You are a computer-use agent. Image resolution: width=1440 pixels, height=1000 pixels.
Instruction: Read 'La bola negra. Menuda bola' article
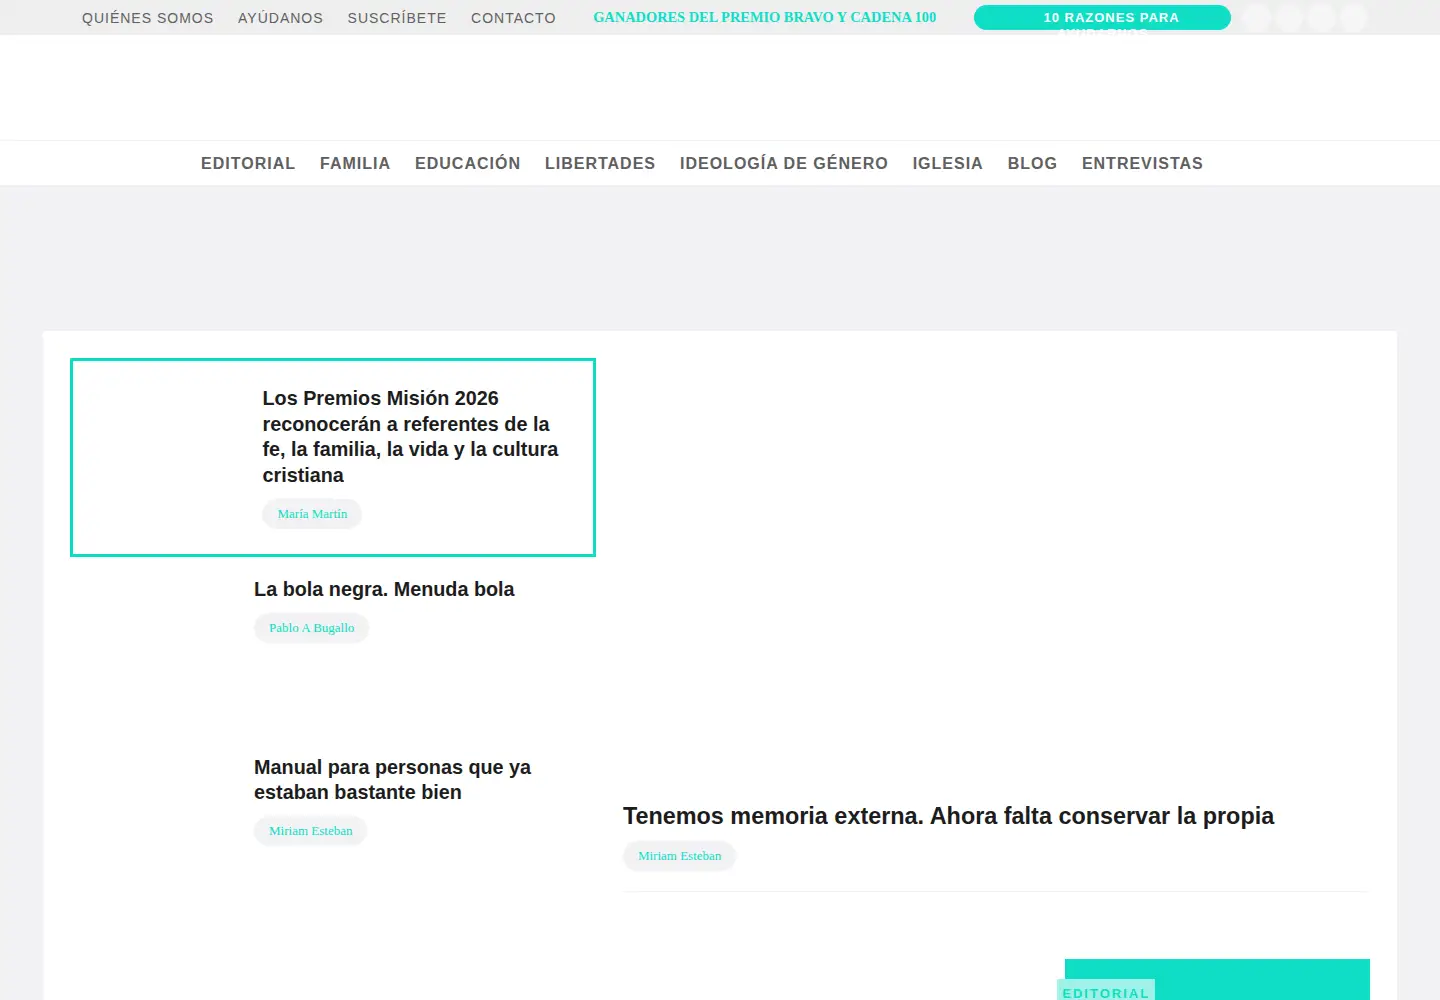pos(384,589)
